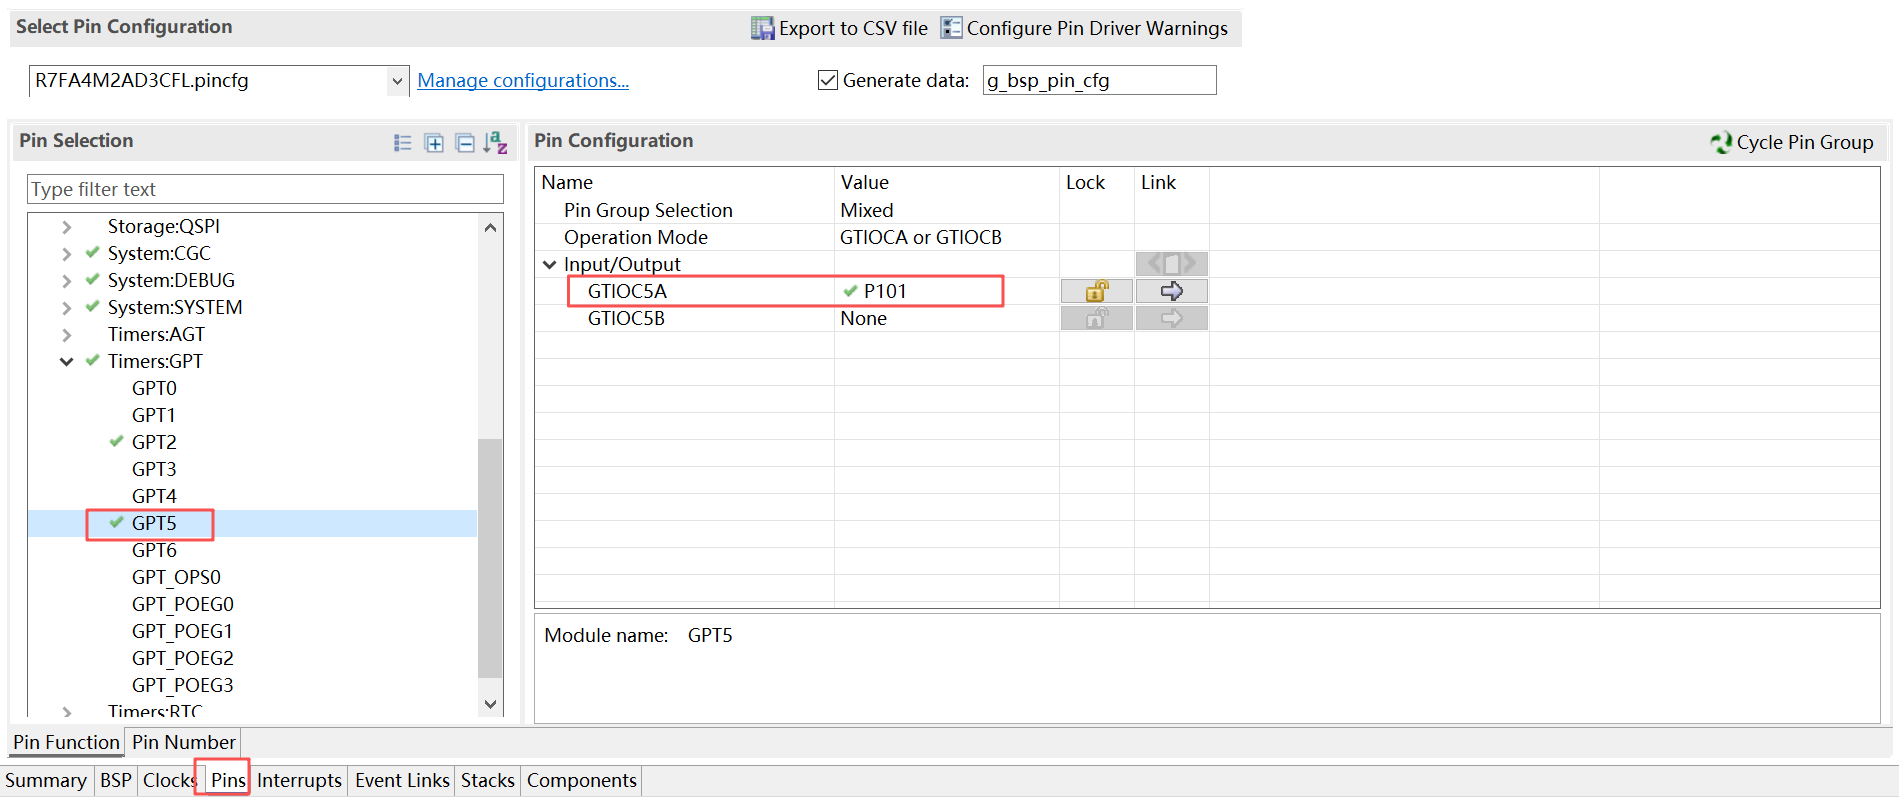The height and width of the screenshot is (797, 1899).
Task: Switch to the Interrupts tab
Action: [x=299, y=780]
